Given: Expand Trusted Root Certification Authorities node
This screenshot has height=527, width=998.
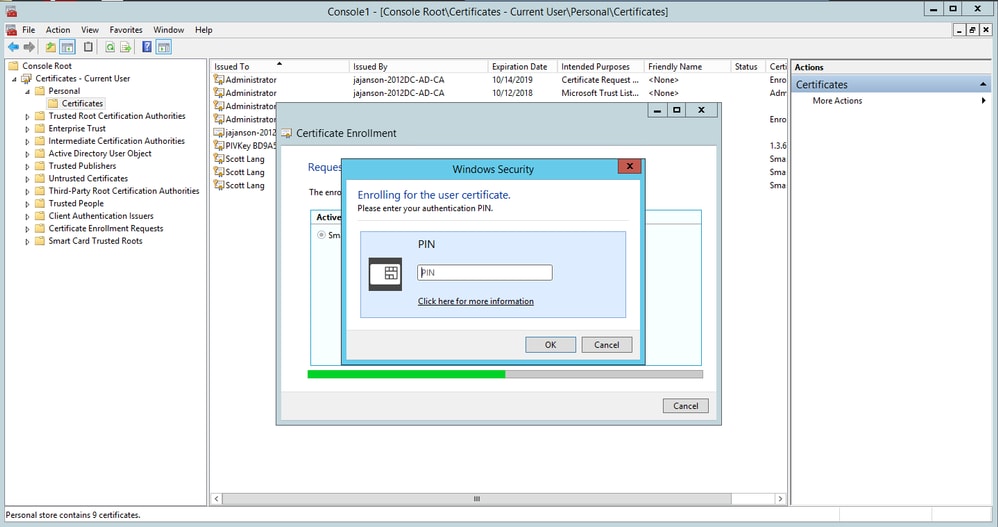Looking at the screenshot, I should 27,116.
